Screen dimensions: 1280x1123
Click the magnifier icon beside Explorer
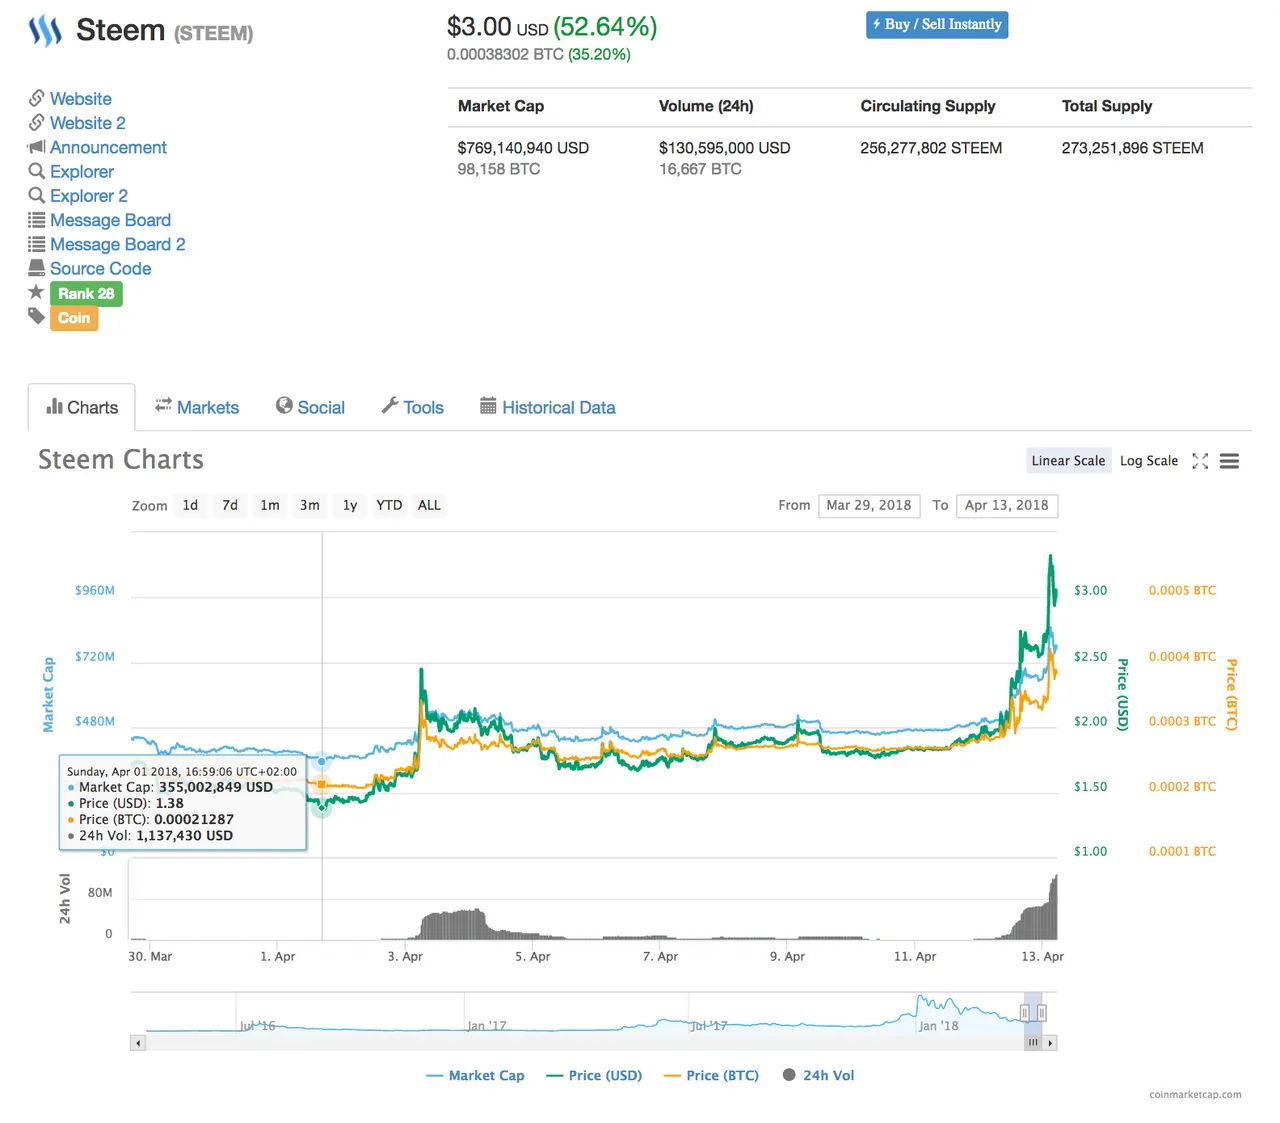tap(36, 171)
